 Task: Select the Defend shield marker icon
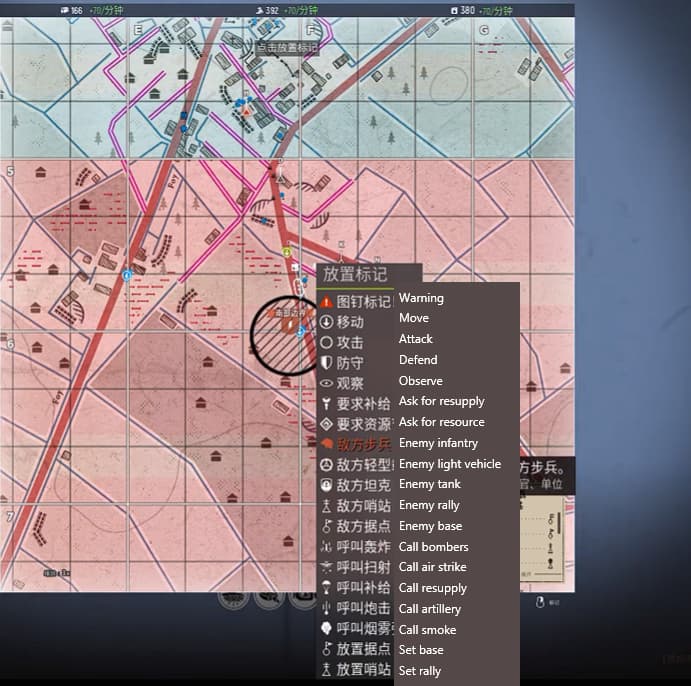pyautogui.click(x=326, y=363)
